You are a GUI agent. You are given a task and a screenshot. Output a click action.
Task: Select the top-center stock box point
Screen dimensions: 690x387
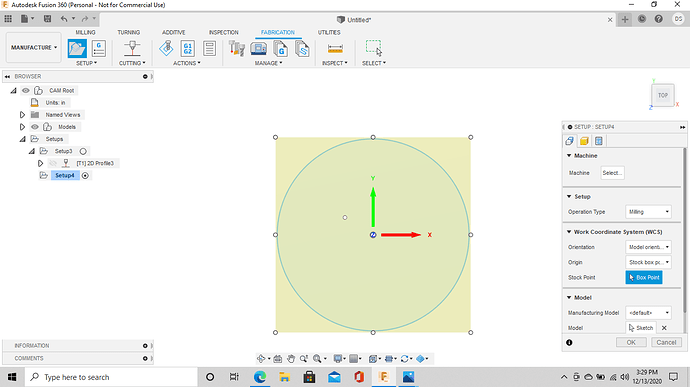coord(373,137)
